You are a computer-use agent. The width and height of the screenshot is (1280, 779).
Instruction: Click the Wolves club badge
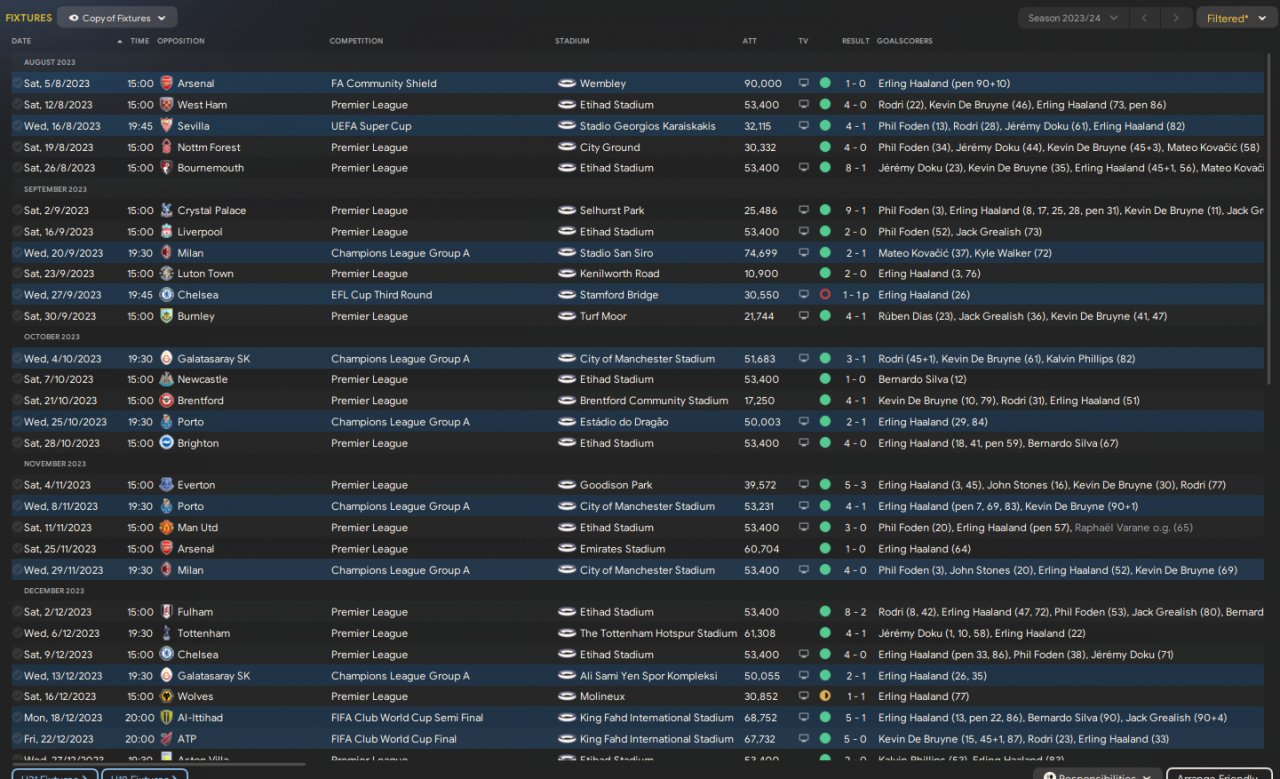167,697
